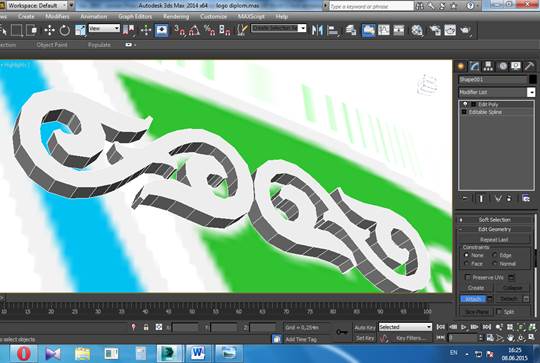Screen dimensions: 540x363
Task: Toggle Angle Snap
Action: 194,30
